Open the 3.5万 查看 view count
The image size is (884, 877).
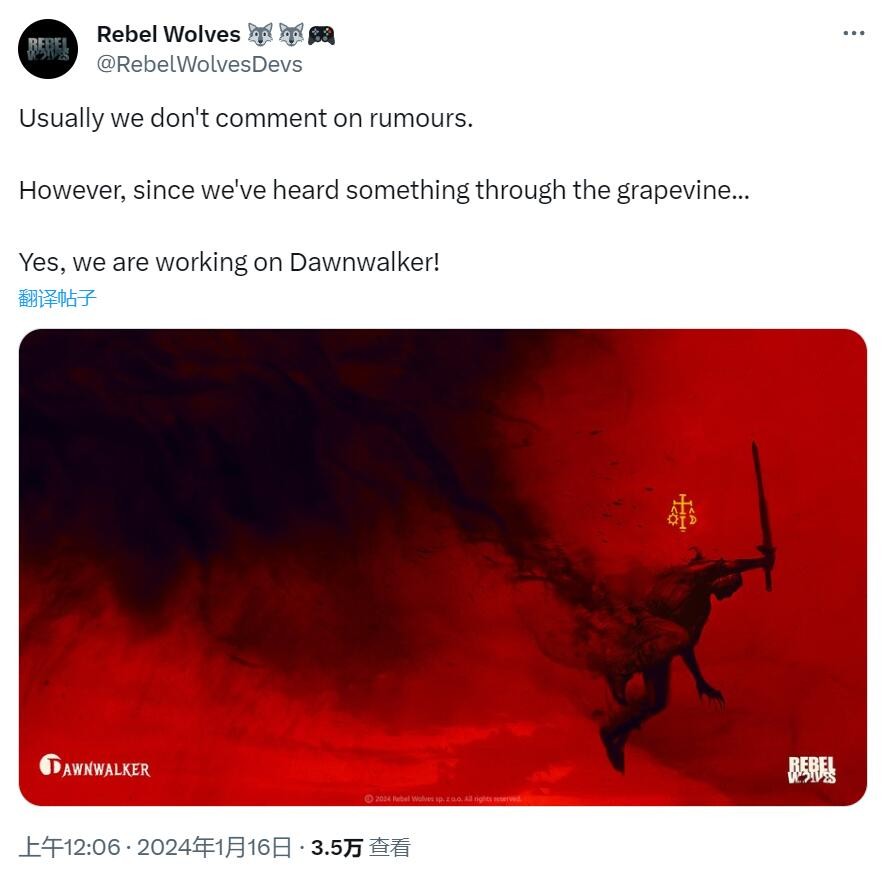[361, 847]
